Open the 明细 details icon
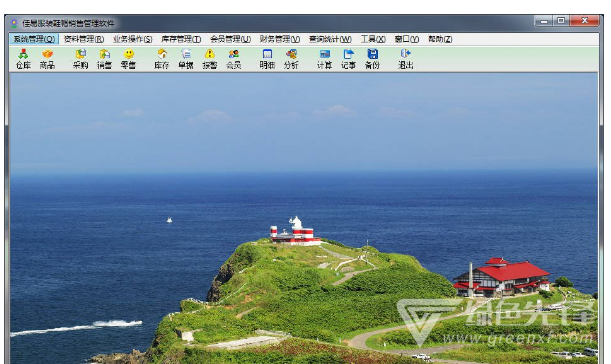611x364 pixels. [x=267, y=59]
